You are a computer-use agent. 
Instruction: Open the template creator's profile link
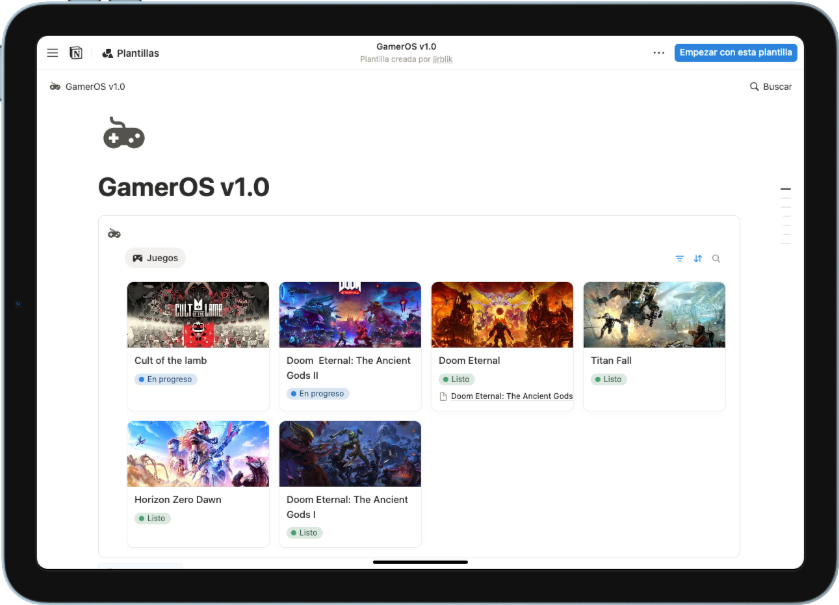coord(442,59)
